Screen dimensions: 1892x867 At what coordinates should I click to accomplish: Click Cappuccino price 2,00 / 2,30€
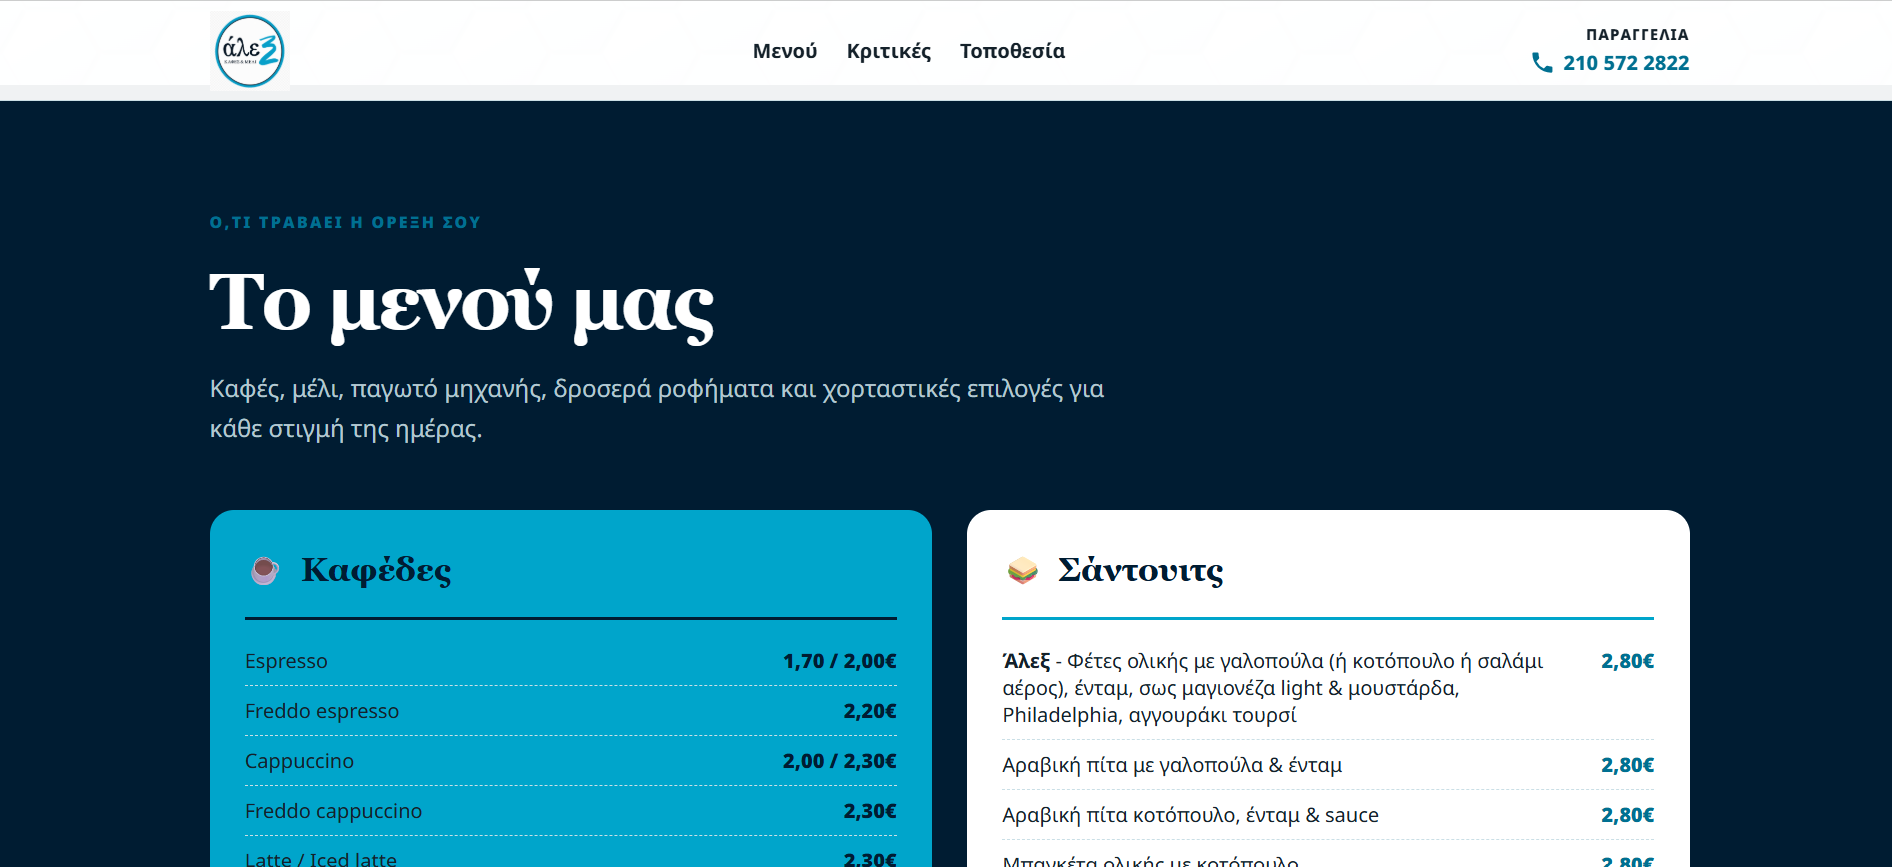pos(840,761)
